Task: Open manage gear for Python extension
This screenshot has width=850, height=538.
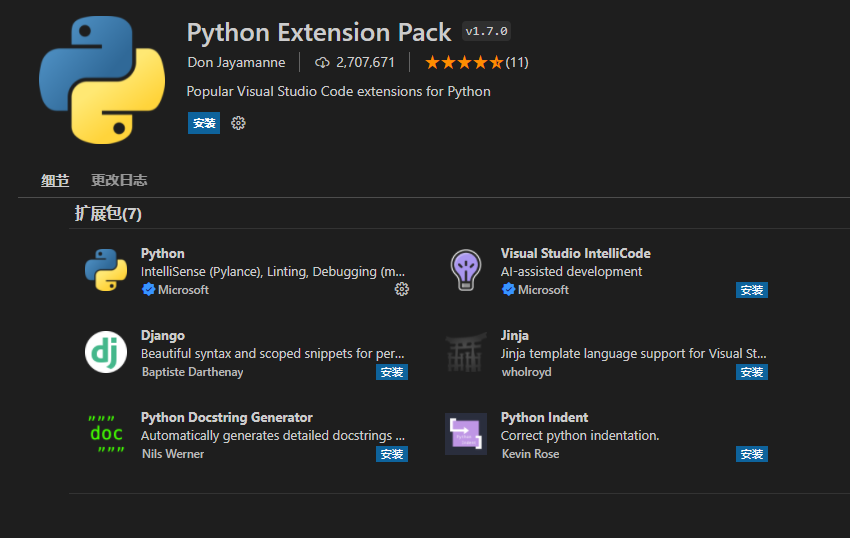Action: (402, 290)
